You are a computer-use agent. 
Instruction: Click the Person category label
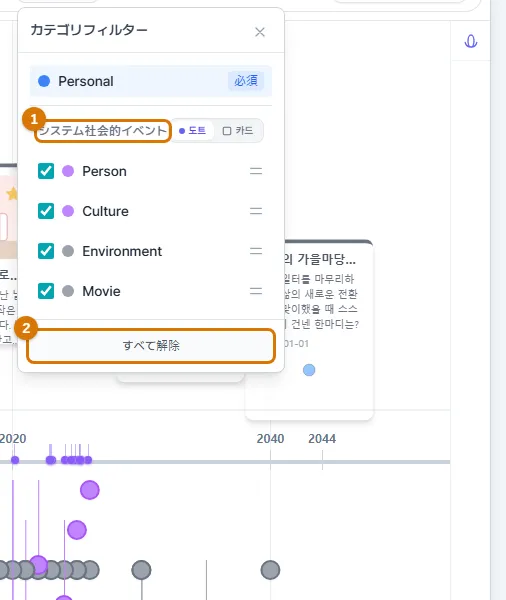tap(104, 171)
